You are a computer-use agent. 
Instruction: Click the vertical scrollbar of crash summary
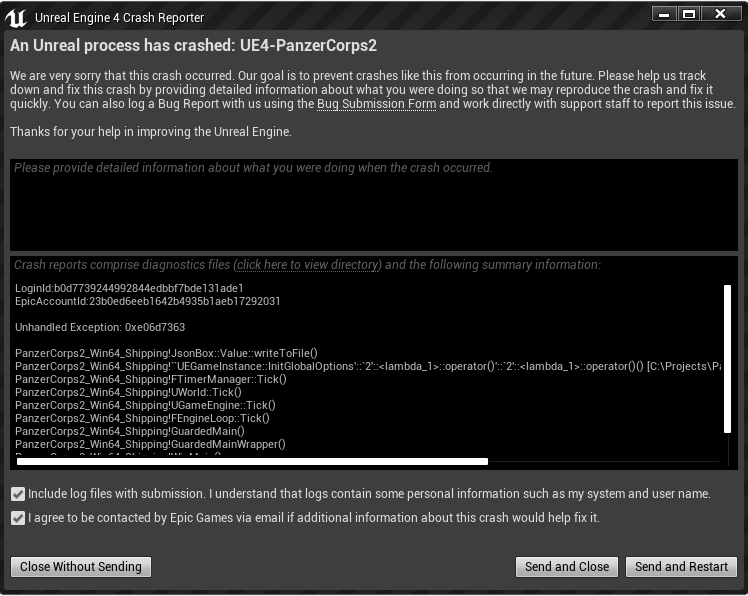click(x=727, y=358)
